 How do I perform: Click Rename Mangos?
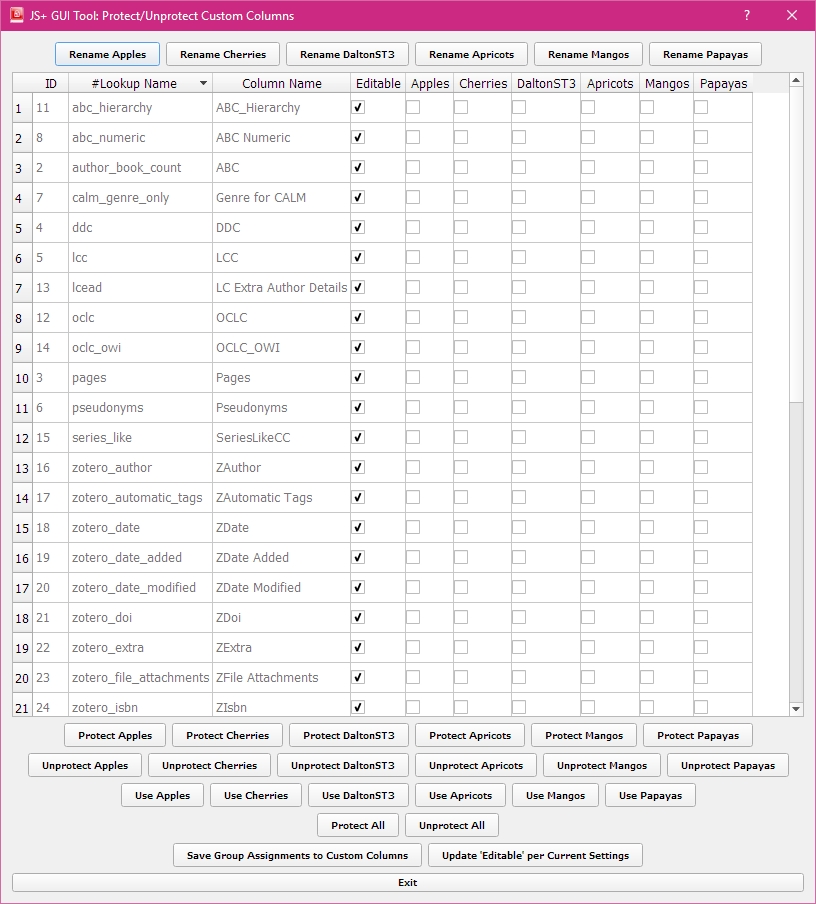[588, 54]
